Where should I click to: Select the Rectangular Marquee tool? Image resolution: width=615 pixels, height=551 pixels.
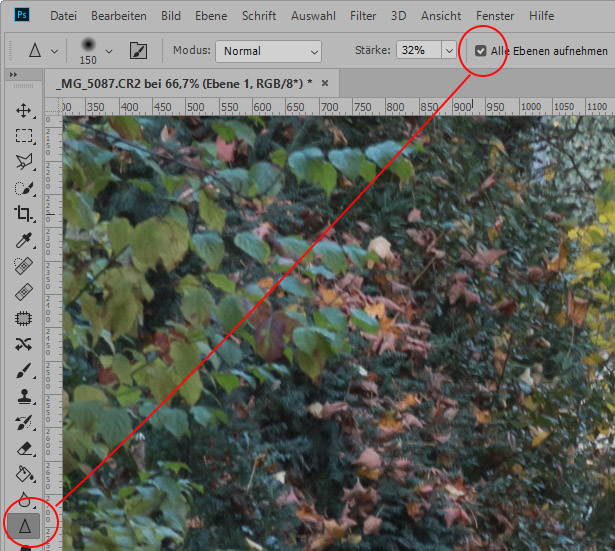coord(24,136)
